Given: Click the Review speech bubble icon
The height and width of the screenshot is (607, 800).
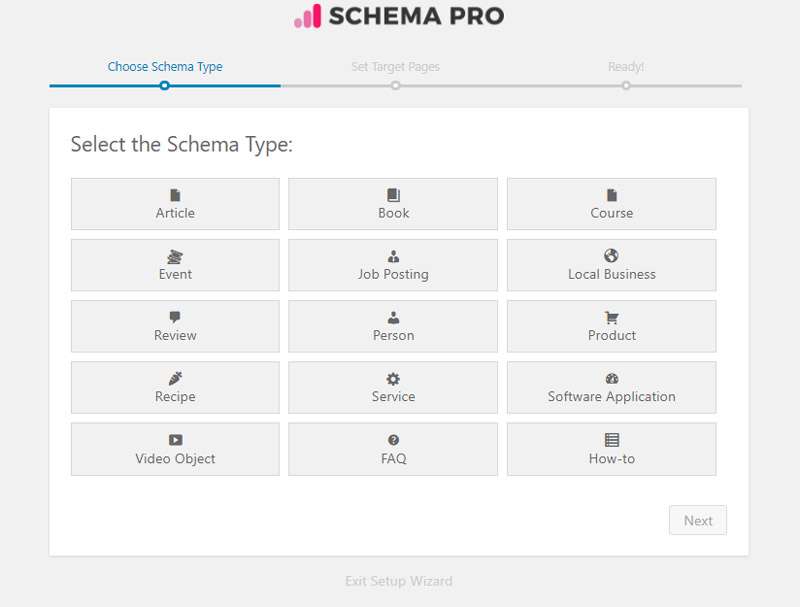Looking at the screenshot, I should pyautogui.click(x=175, y=318).
